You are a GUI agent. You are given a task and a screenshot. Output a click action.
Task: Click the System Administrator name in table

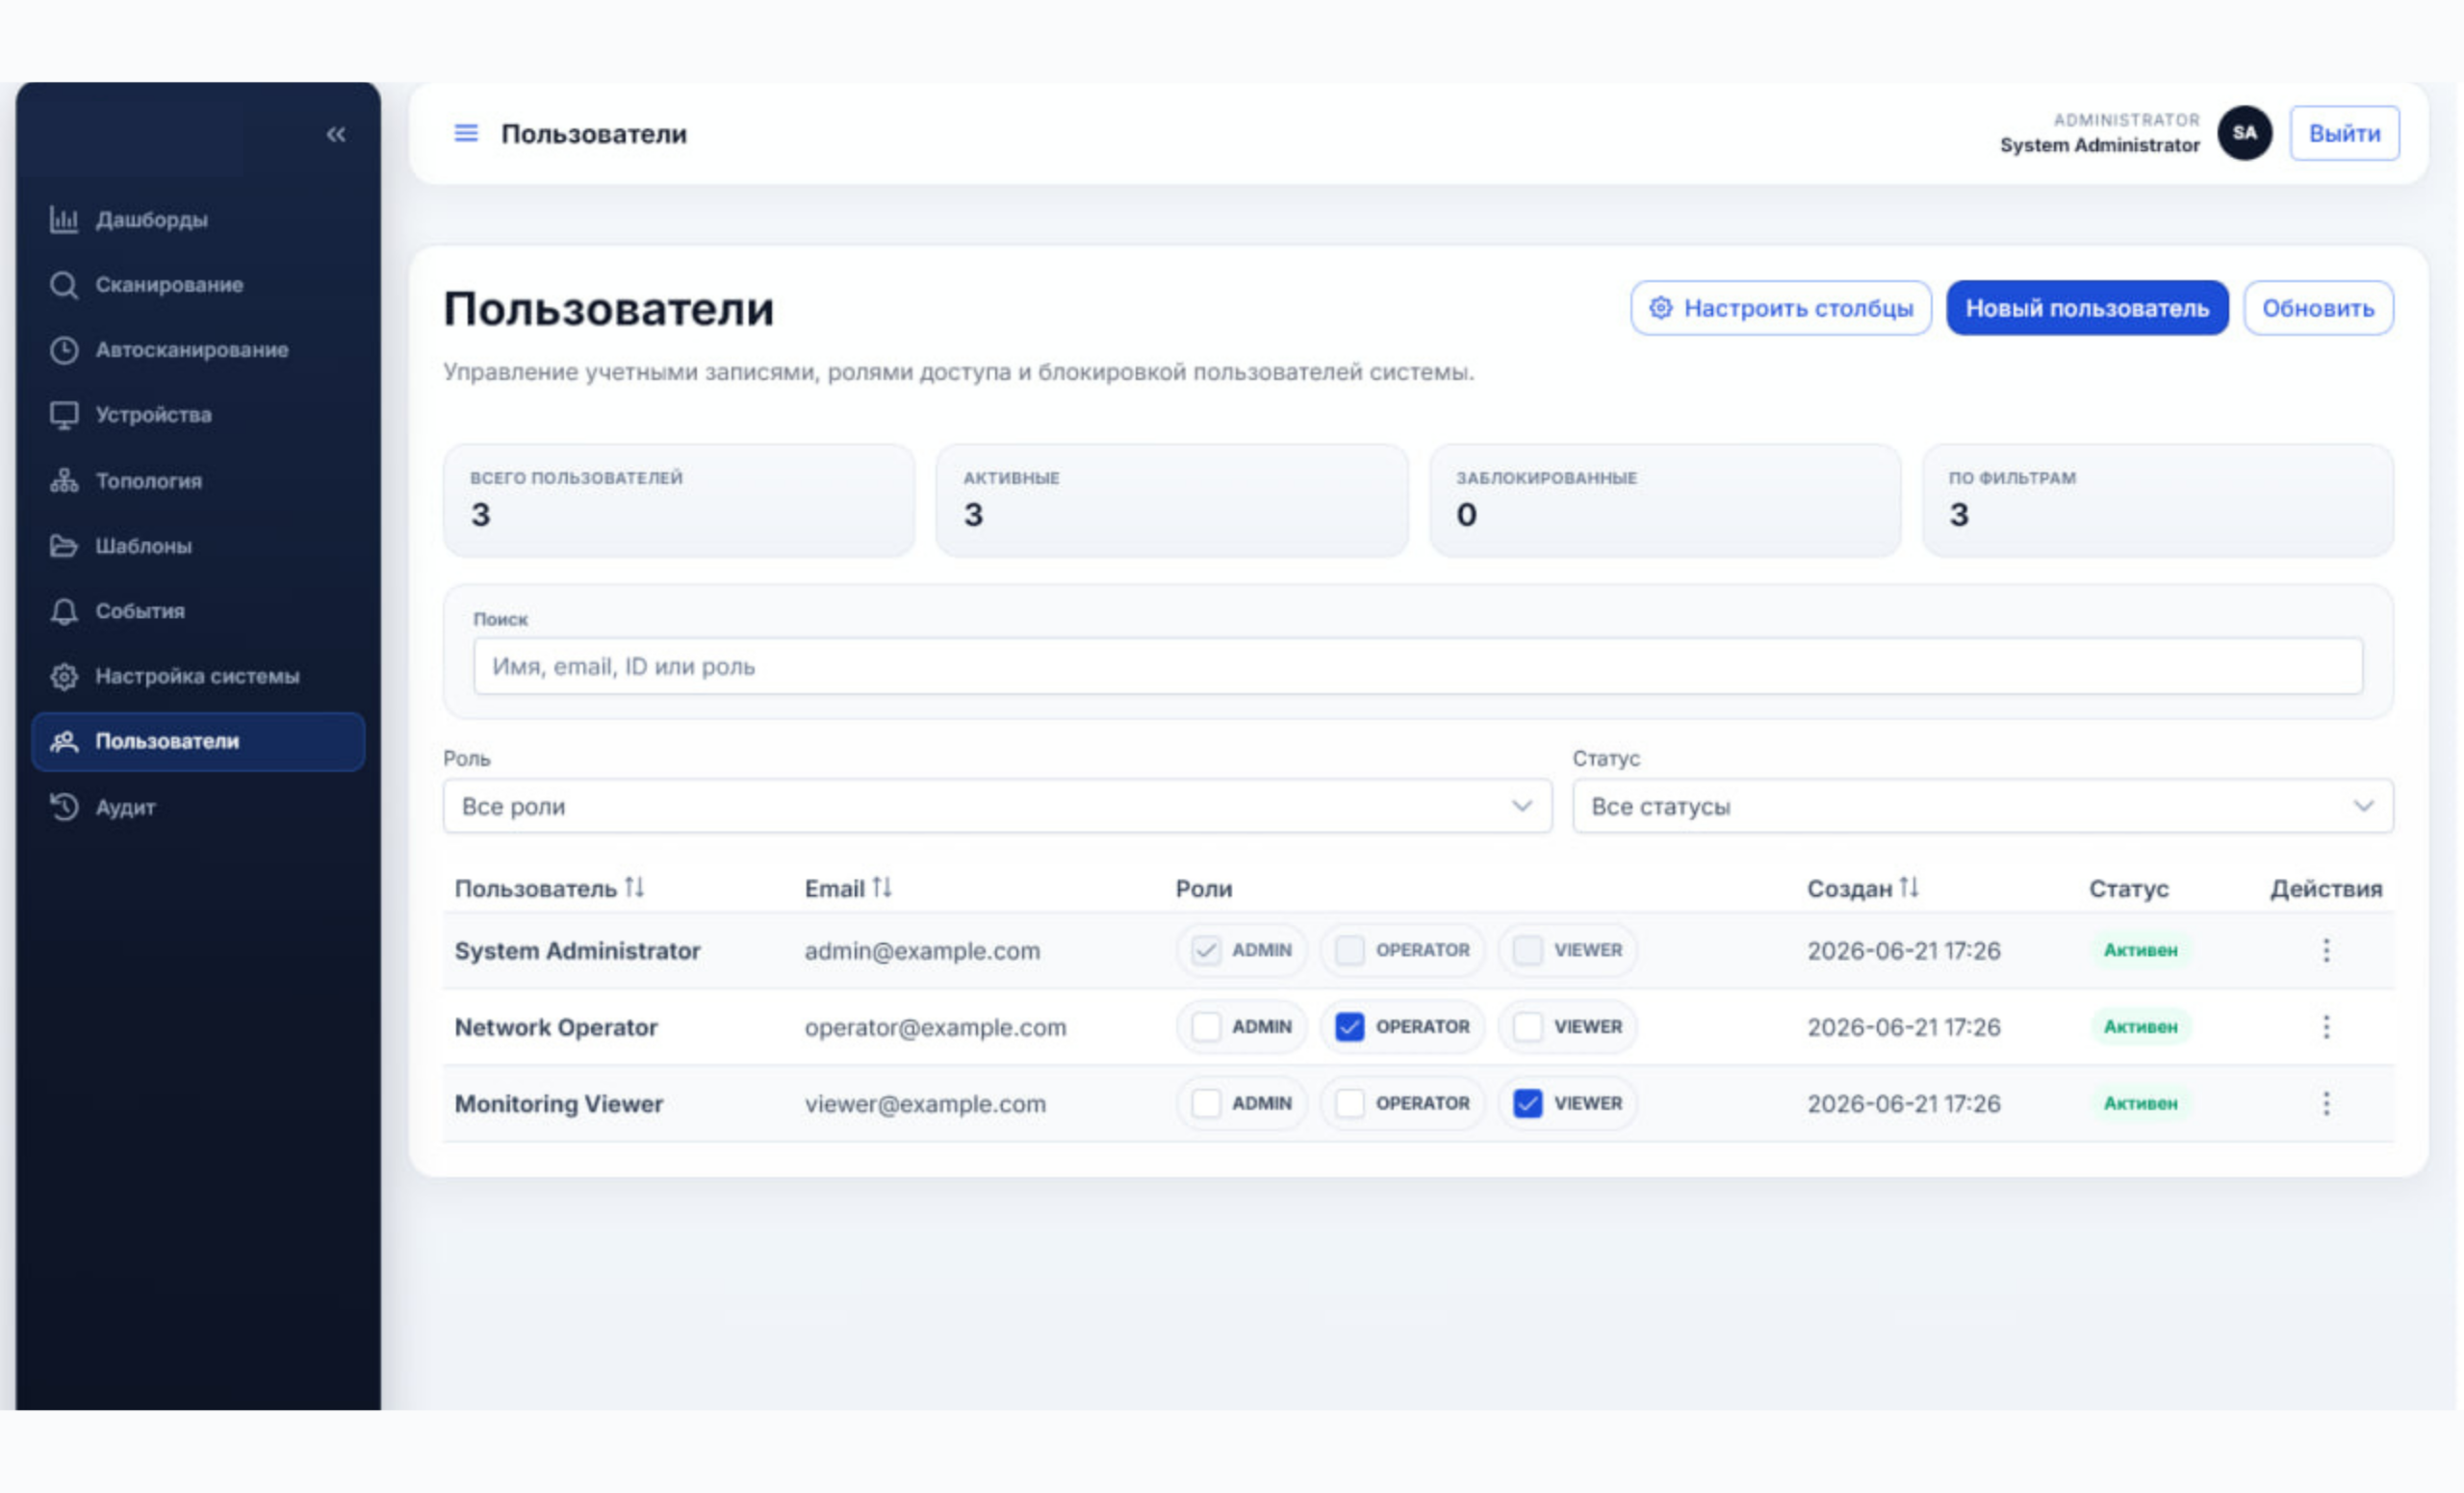coord(577,951)
